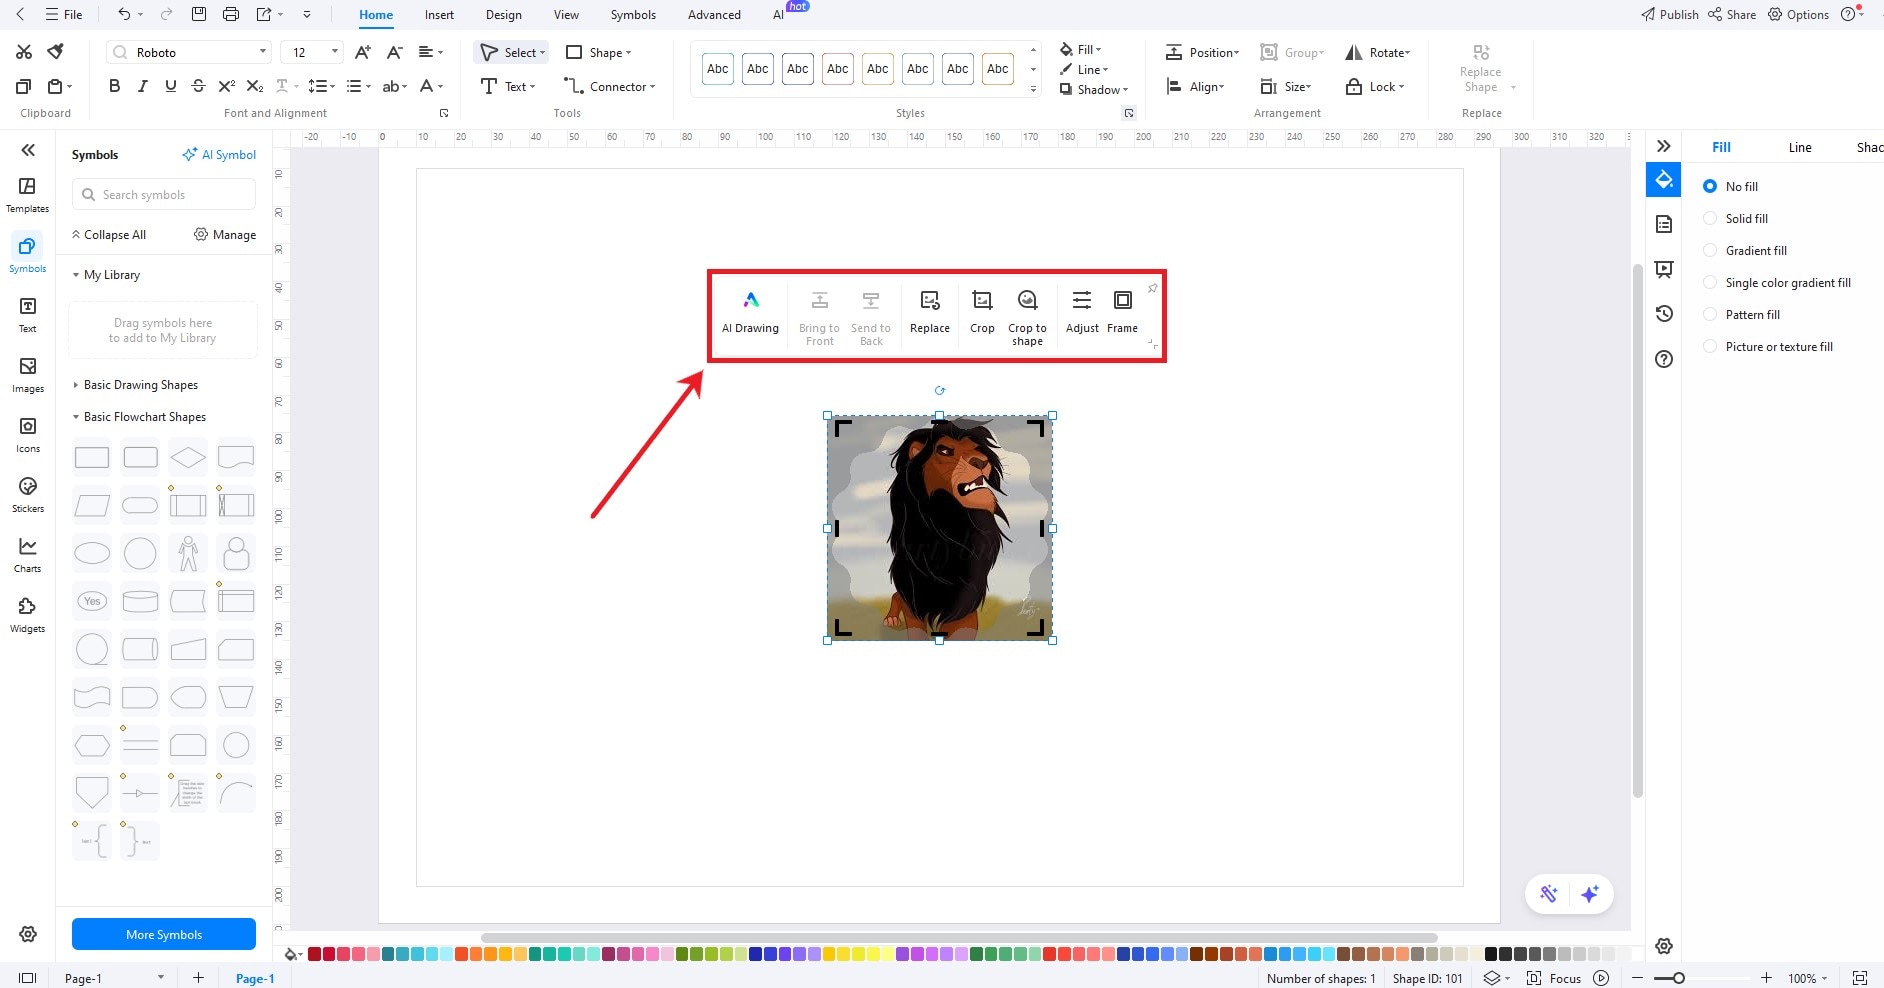Click Collapse All in Symbols panel
Viewport: 1884px width, 988px height.
pyautogui.click(x=109, y=234)
